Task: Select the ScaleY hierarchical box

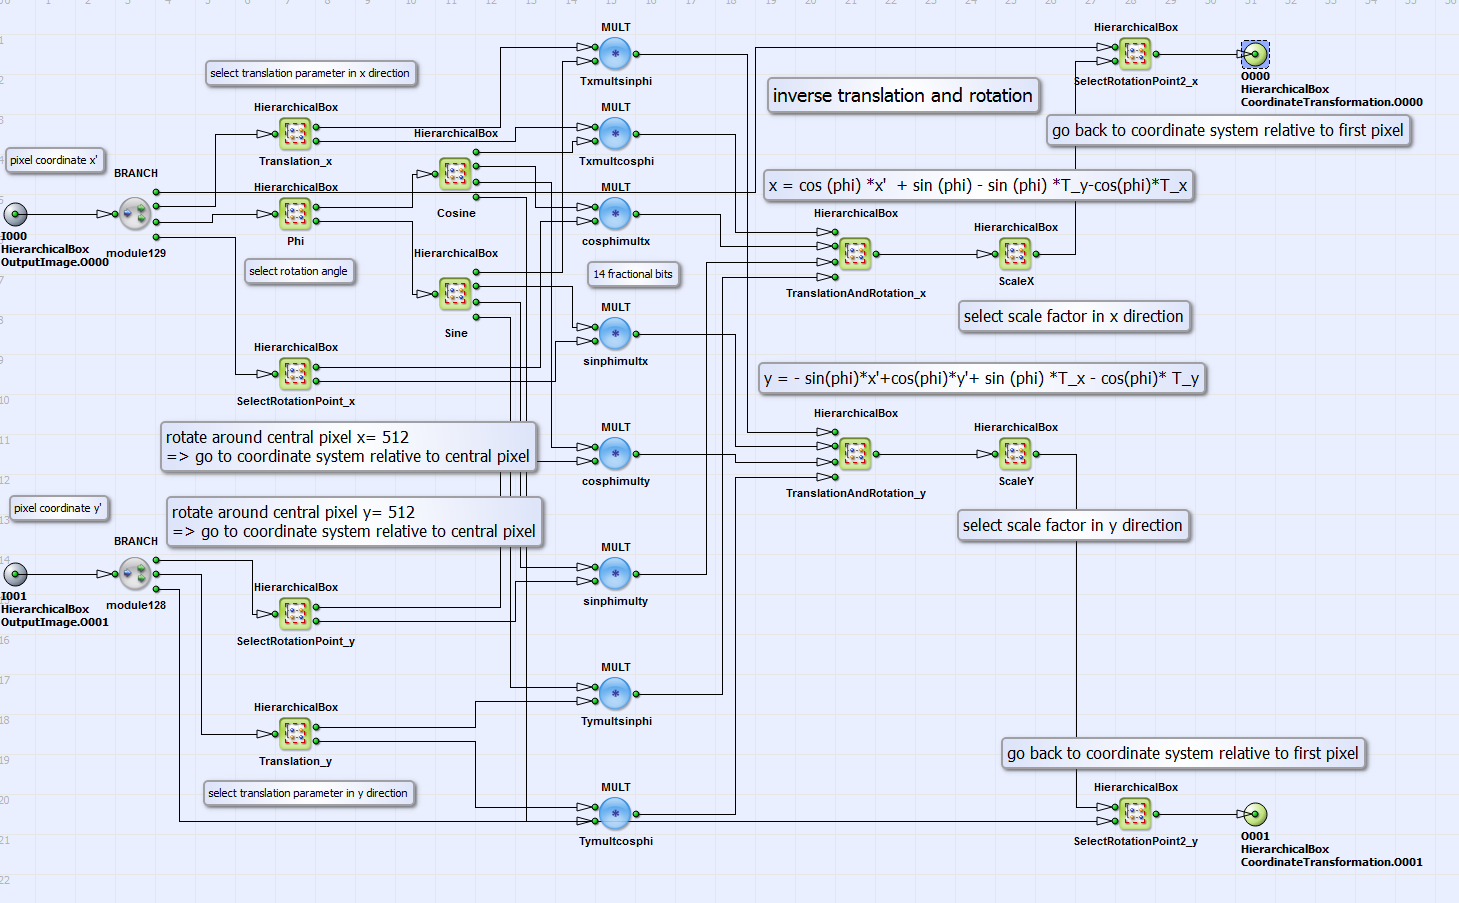Action: [1015, 453]
